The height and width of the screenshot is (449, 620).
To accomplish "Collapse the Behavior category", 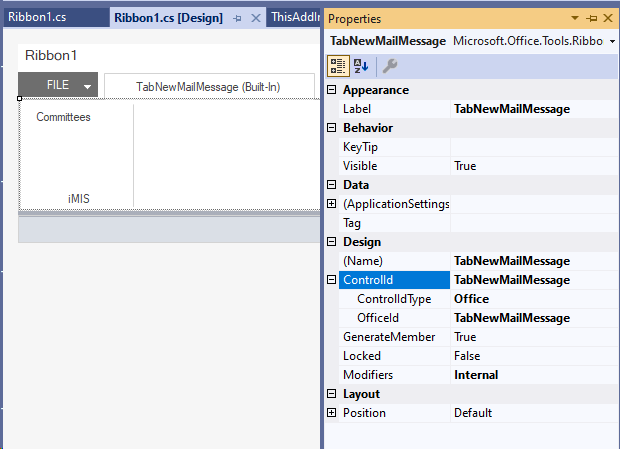I will [x=332, y=128].
